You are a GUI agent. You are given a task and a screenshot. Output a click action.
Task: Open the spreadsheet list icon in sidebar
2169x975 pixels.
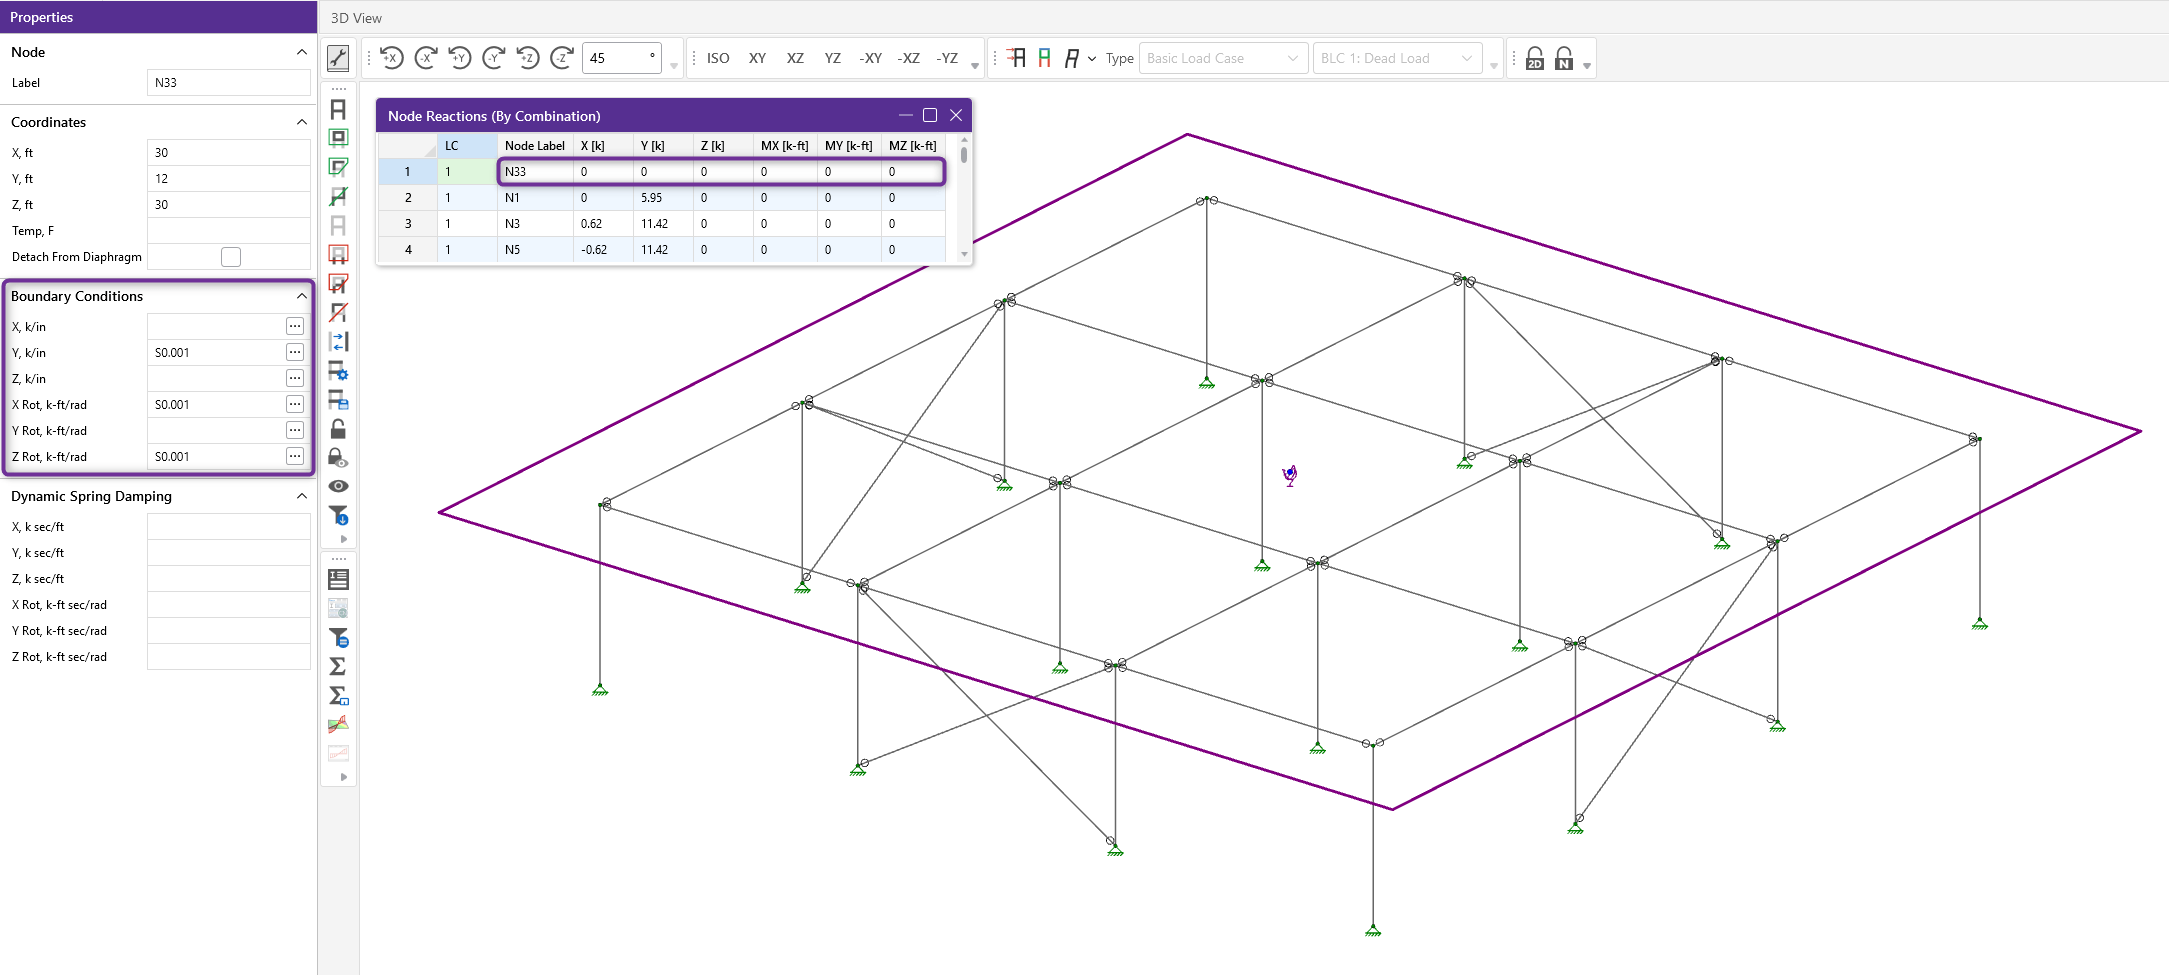coord(338,579)
